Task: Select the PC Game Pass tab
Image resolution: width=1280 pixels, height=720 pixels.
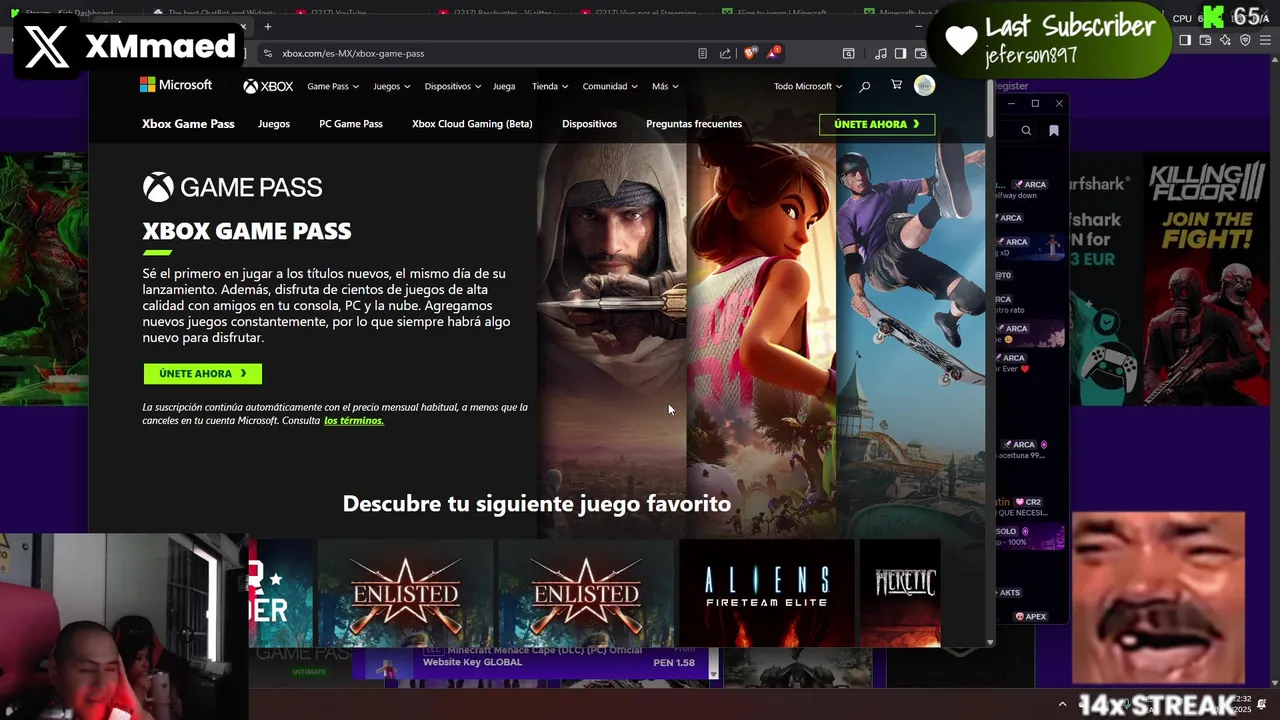Action: click(x=351, y=124)
